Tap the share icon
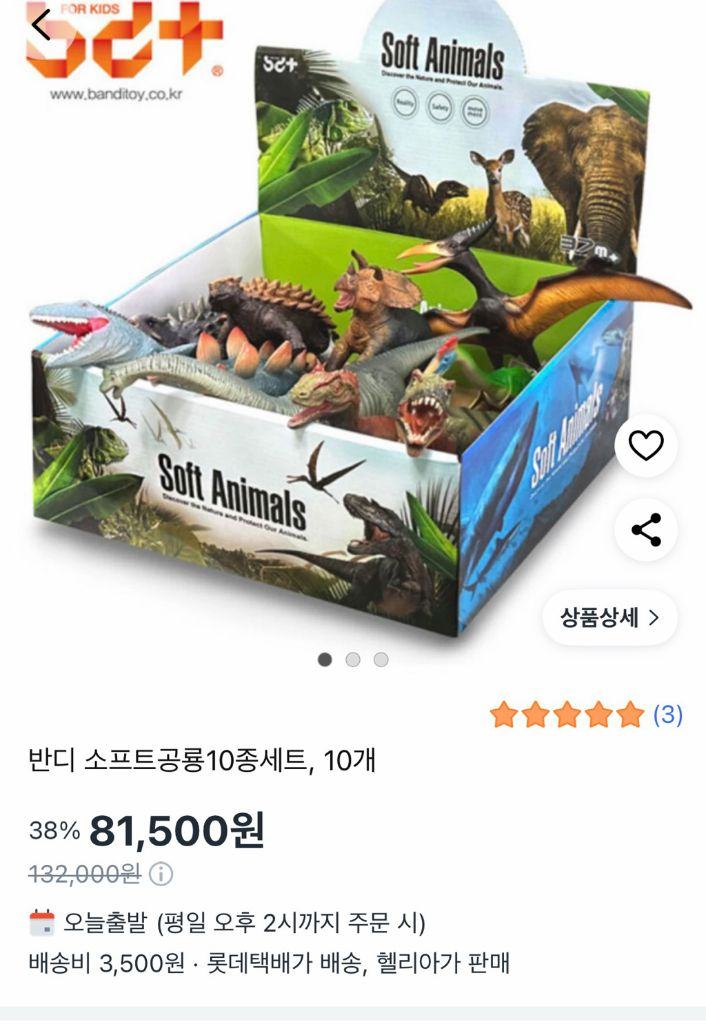This screenshot has width=706, height=1024. click(646, 530)
